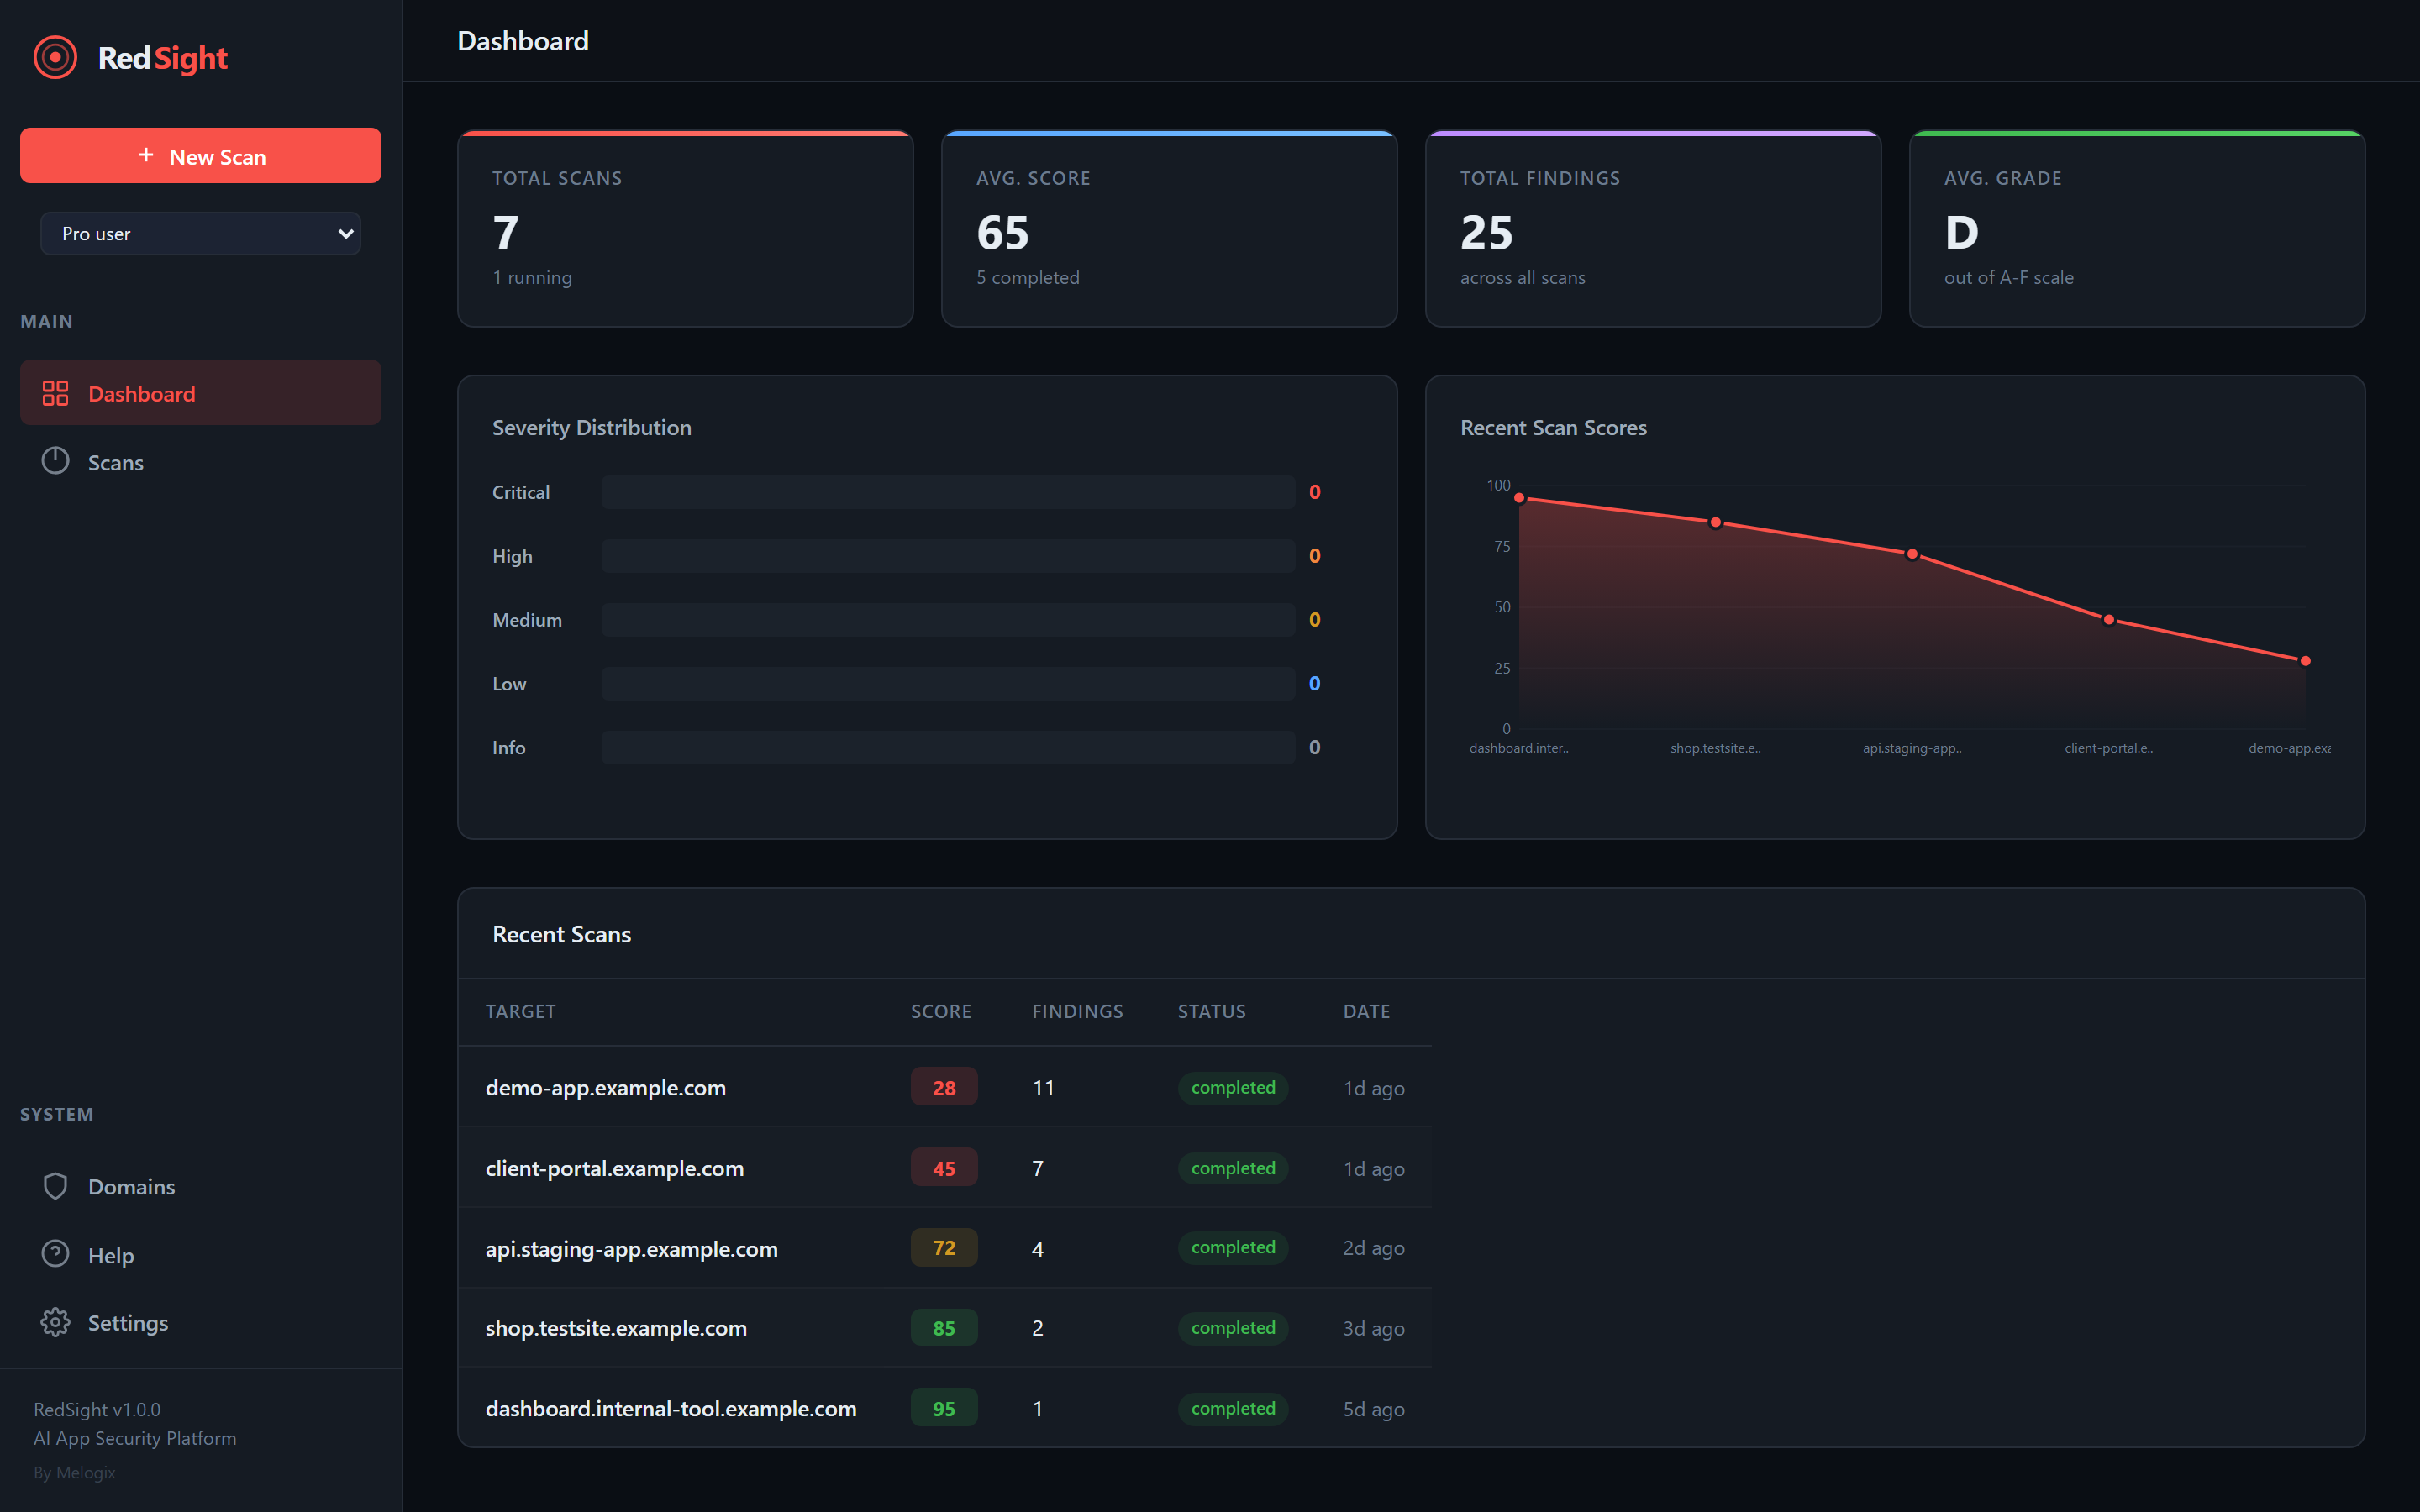
Task: Select the Dashboard grid icon
Action: point(56,392)
